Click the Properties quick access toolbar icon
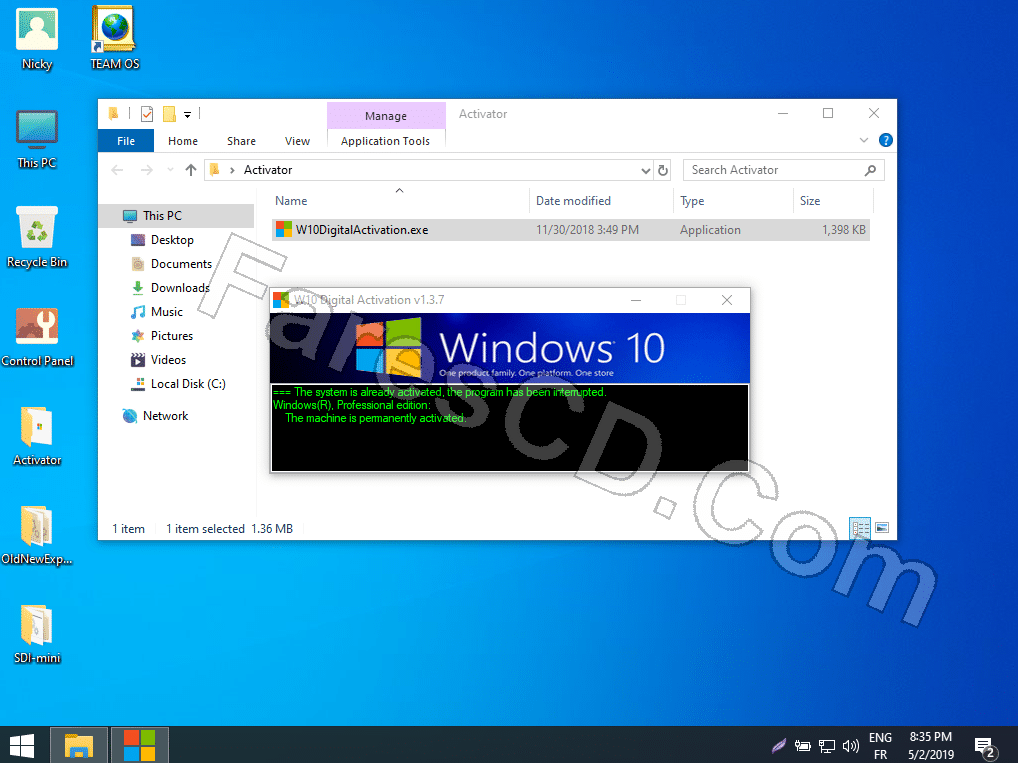The image size is (1018, 763). (x=147, y=114)
